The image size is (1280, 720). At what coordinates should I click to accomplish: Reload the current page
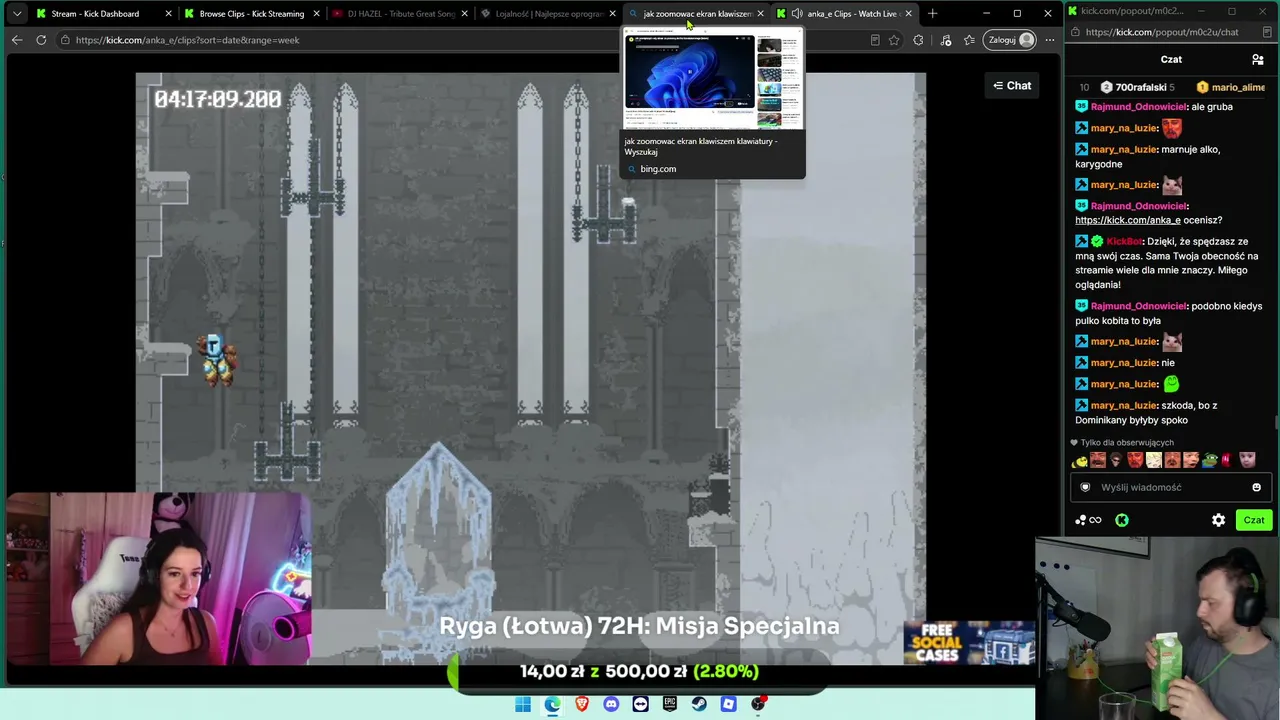tap(41, 40)
